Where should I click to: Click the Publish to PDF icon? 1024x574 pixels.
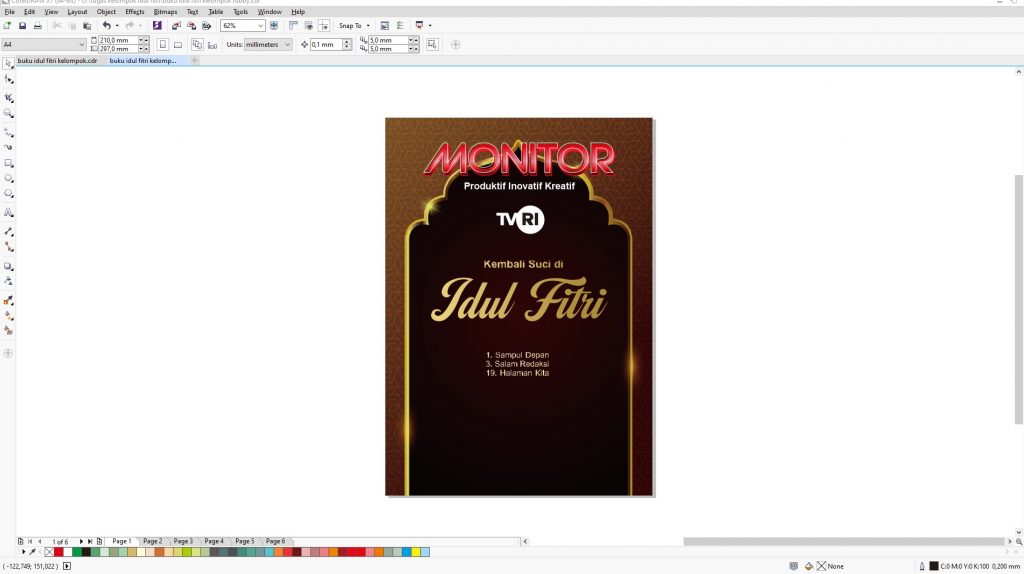pos(206,25)
